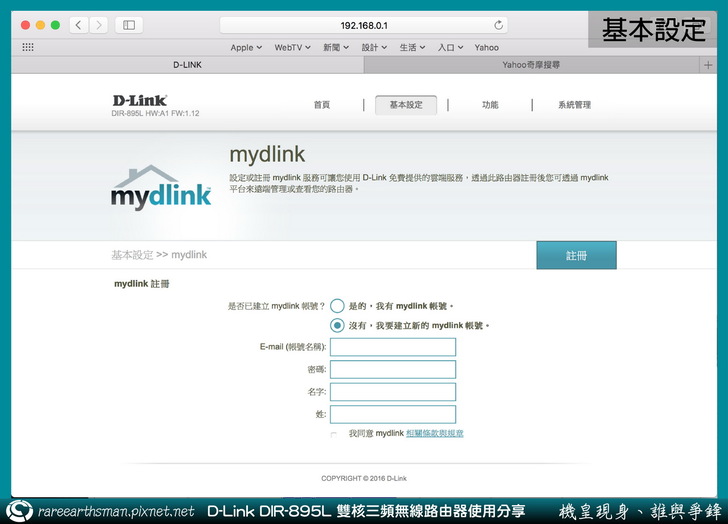Open the 相關條款與規章 link
728x524 pixels.
(x=435, y=433)
